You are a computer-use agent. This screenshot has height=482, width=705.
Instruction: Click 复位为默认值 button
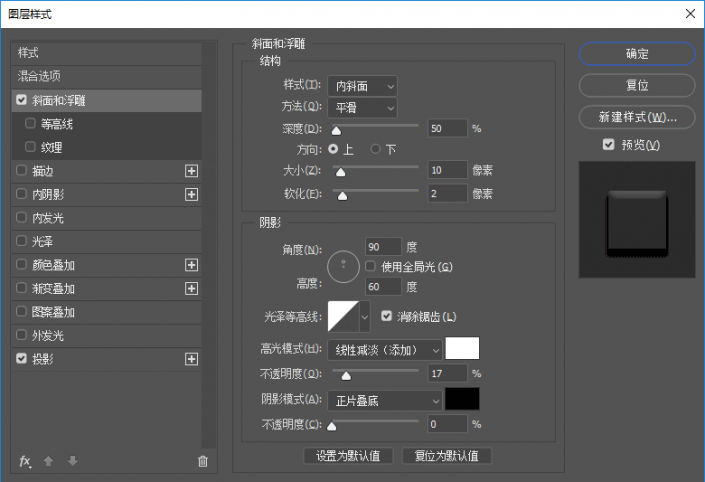click(x=446, y=456)
